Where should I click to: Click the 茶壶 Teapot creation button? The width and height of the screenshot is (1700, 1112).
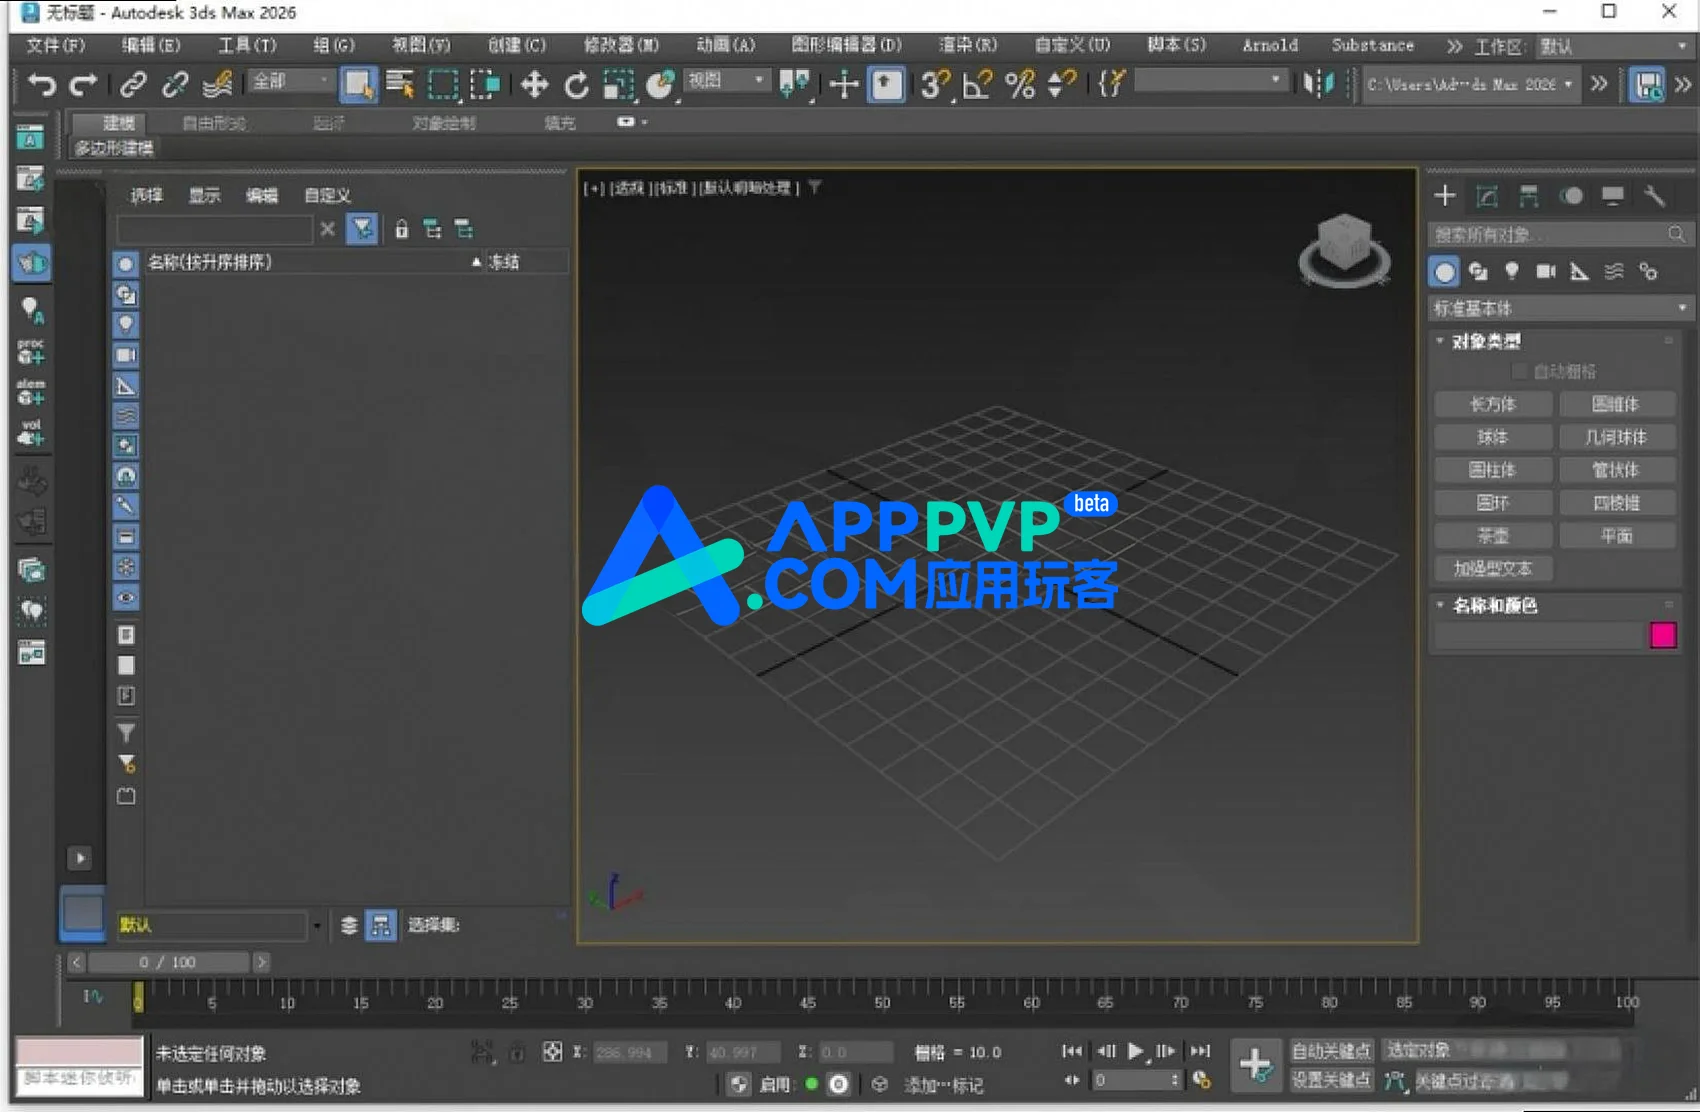1493,535
